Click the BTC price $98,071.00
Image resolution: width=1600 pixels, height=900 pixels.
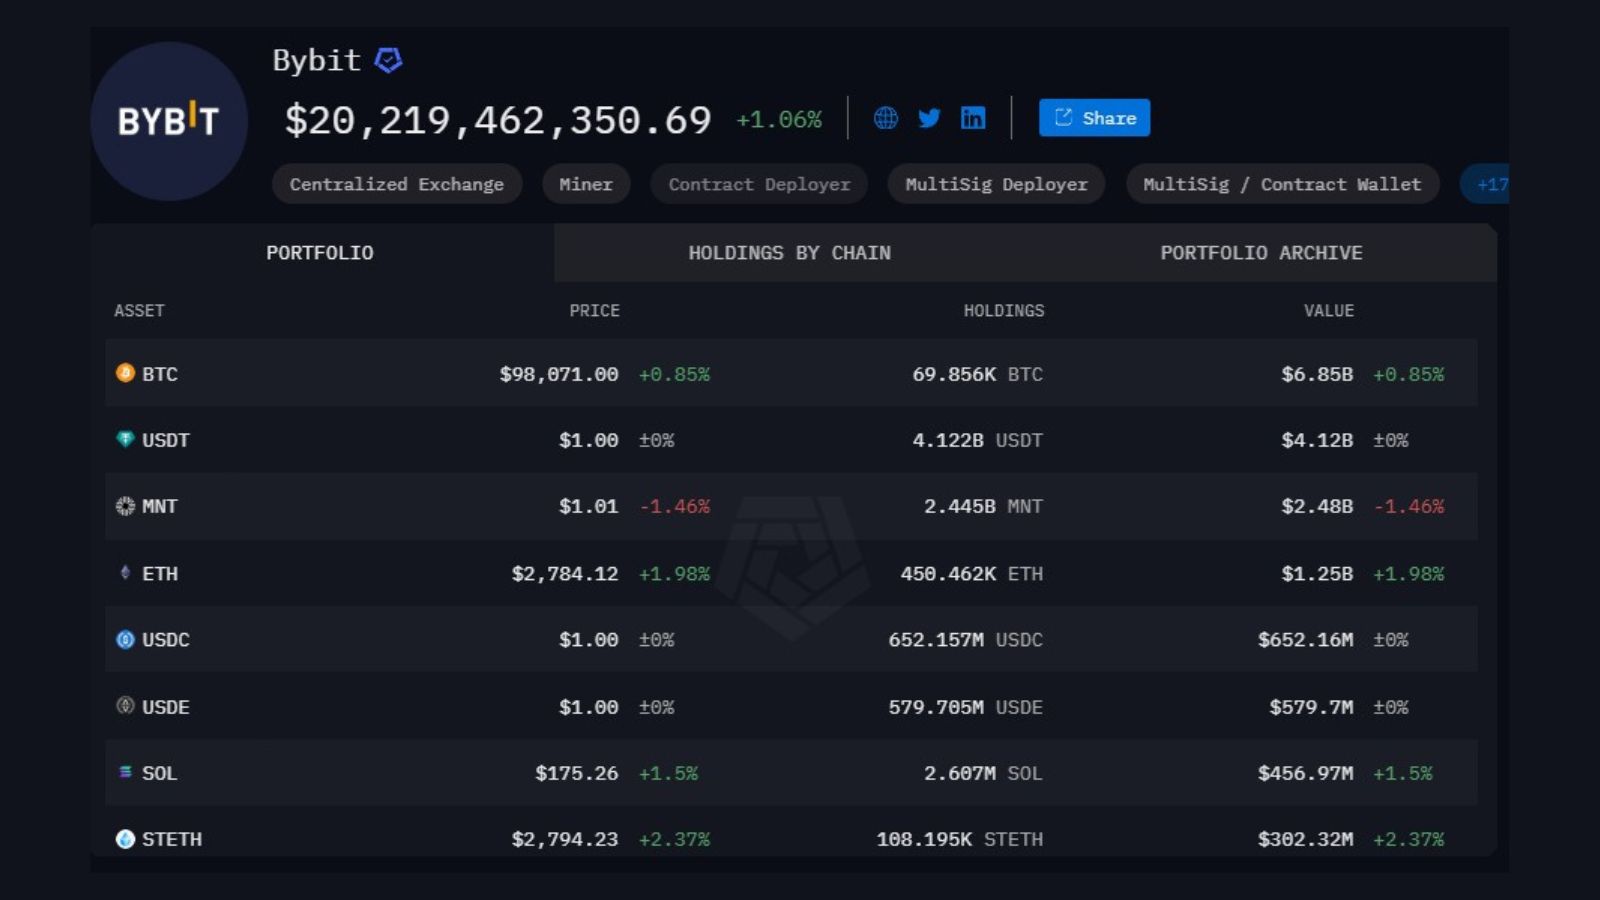click(x=559, y=374)
